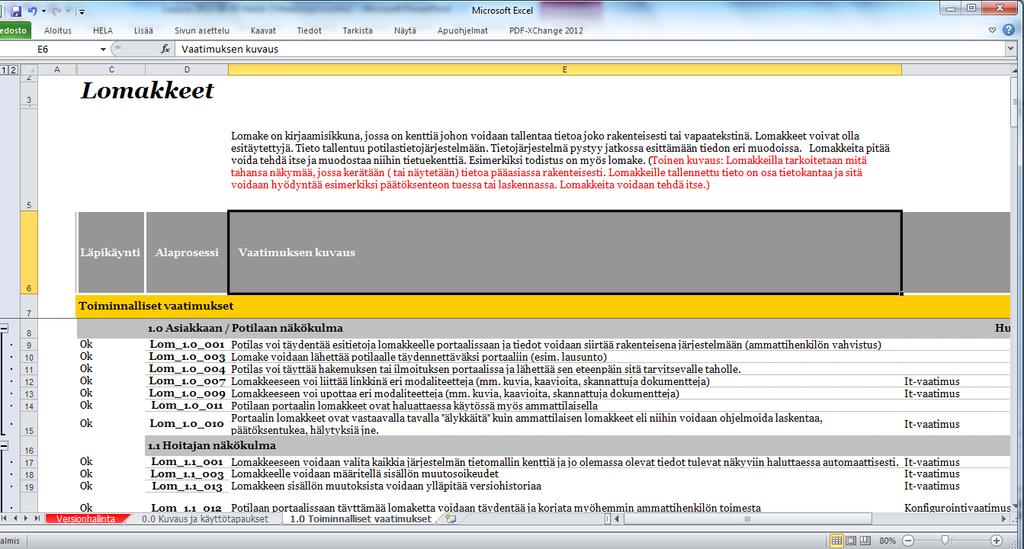1024x549 pixels.
Task: Collapse outline group at row 8
Action: tap(4, 329)
